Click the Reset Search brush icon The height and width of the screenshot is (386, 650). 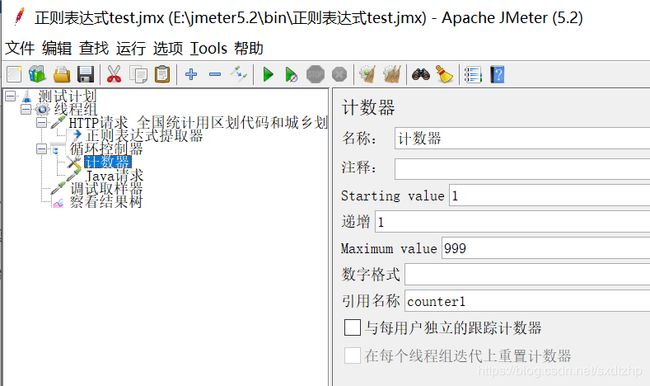[x=444, y=75]
